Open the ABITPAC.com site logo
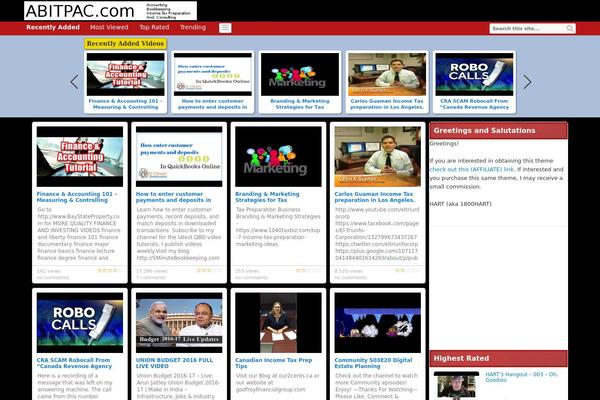600x400 pixels. click(111, 11)
